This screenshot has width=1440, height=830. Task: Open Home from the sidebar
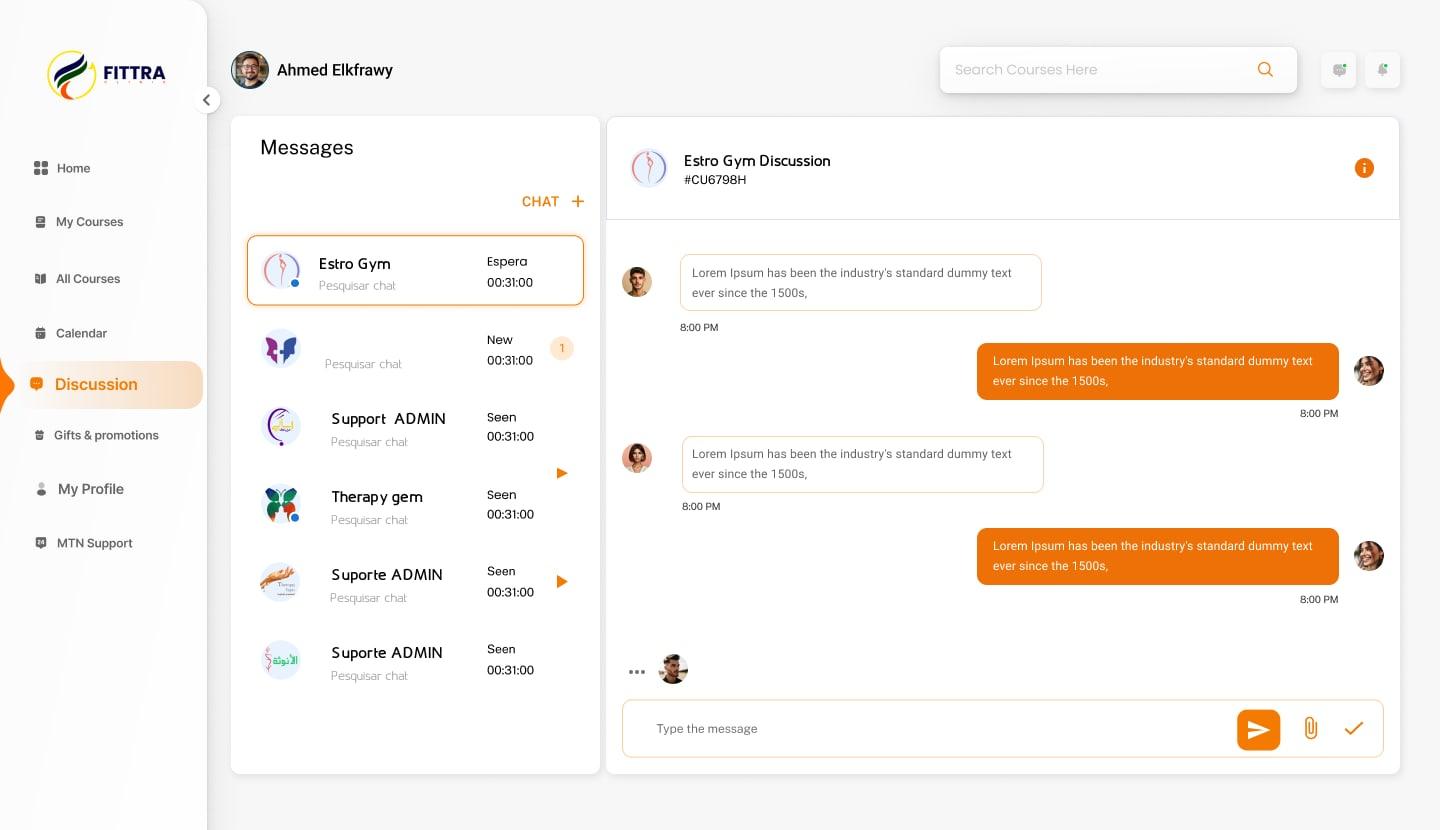62,168
